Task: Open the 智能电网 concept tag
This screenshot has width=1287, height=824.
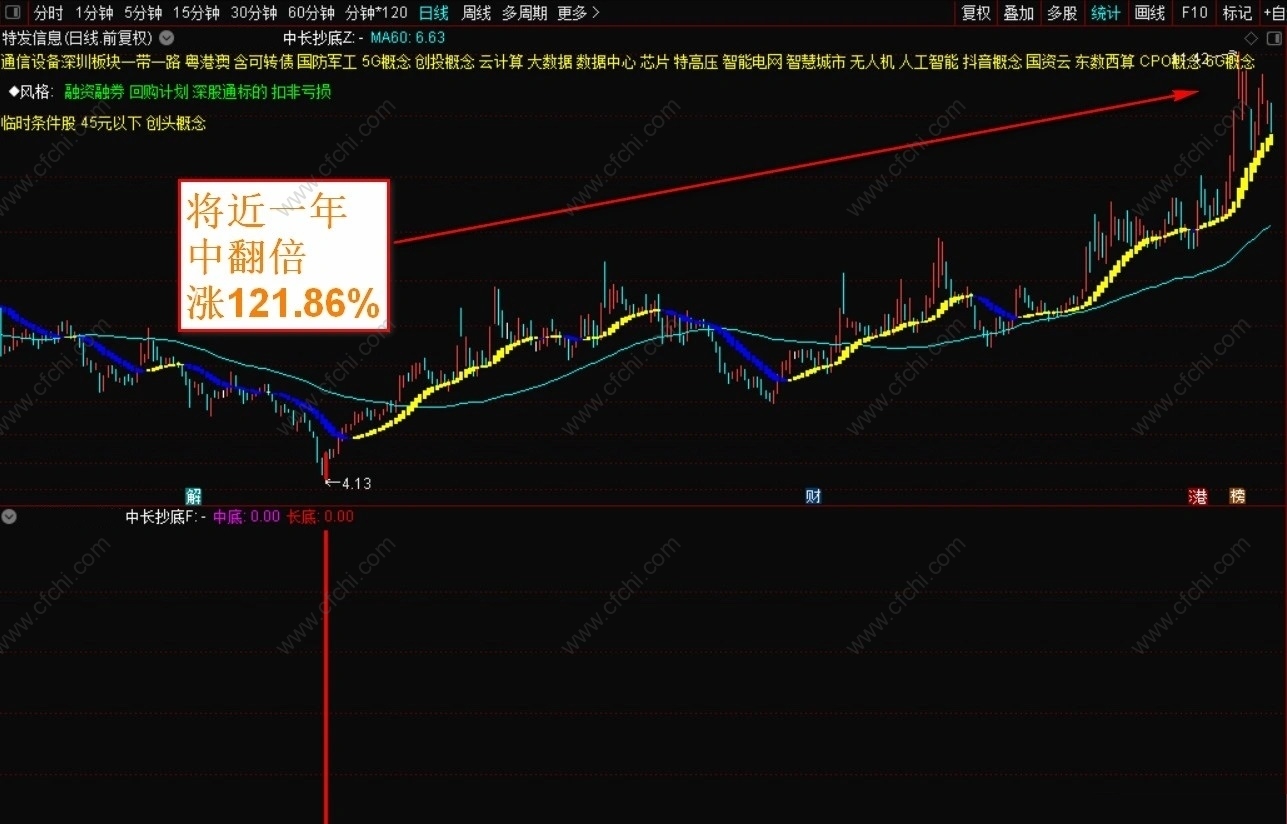Action: (753, 62)
